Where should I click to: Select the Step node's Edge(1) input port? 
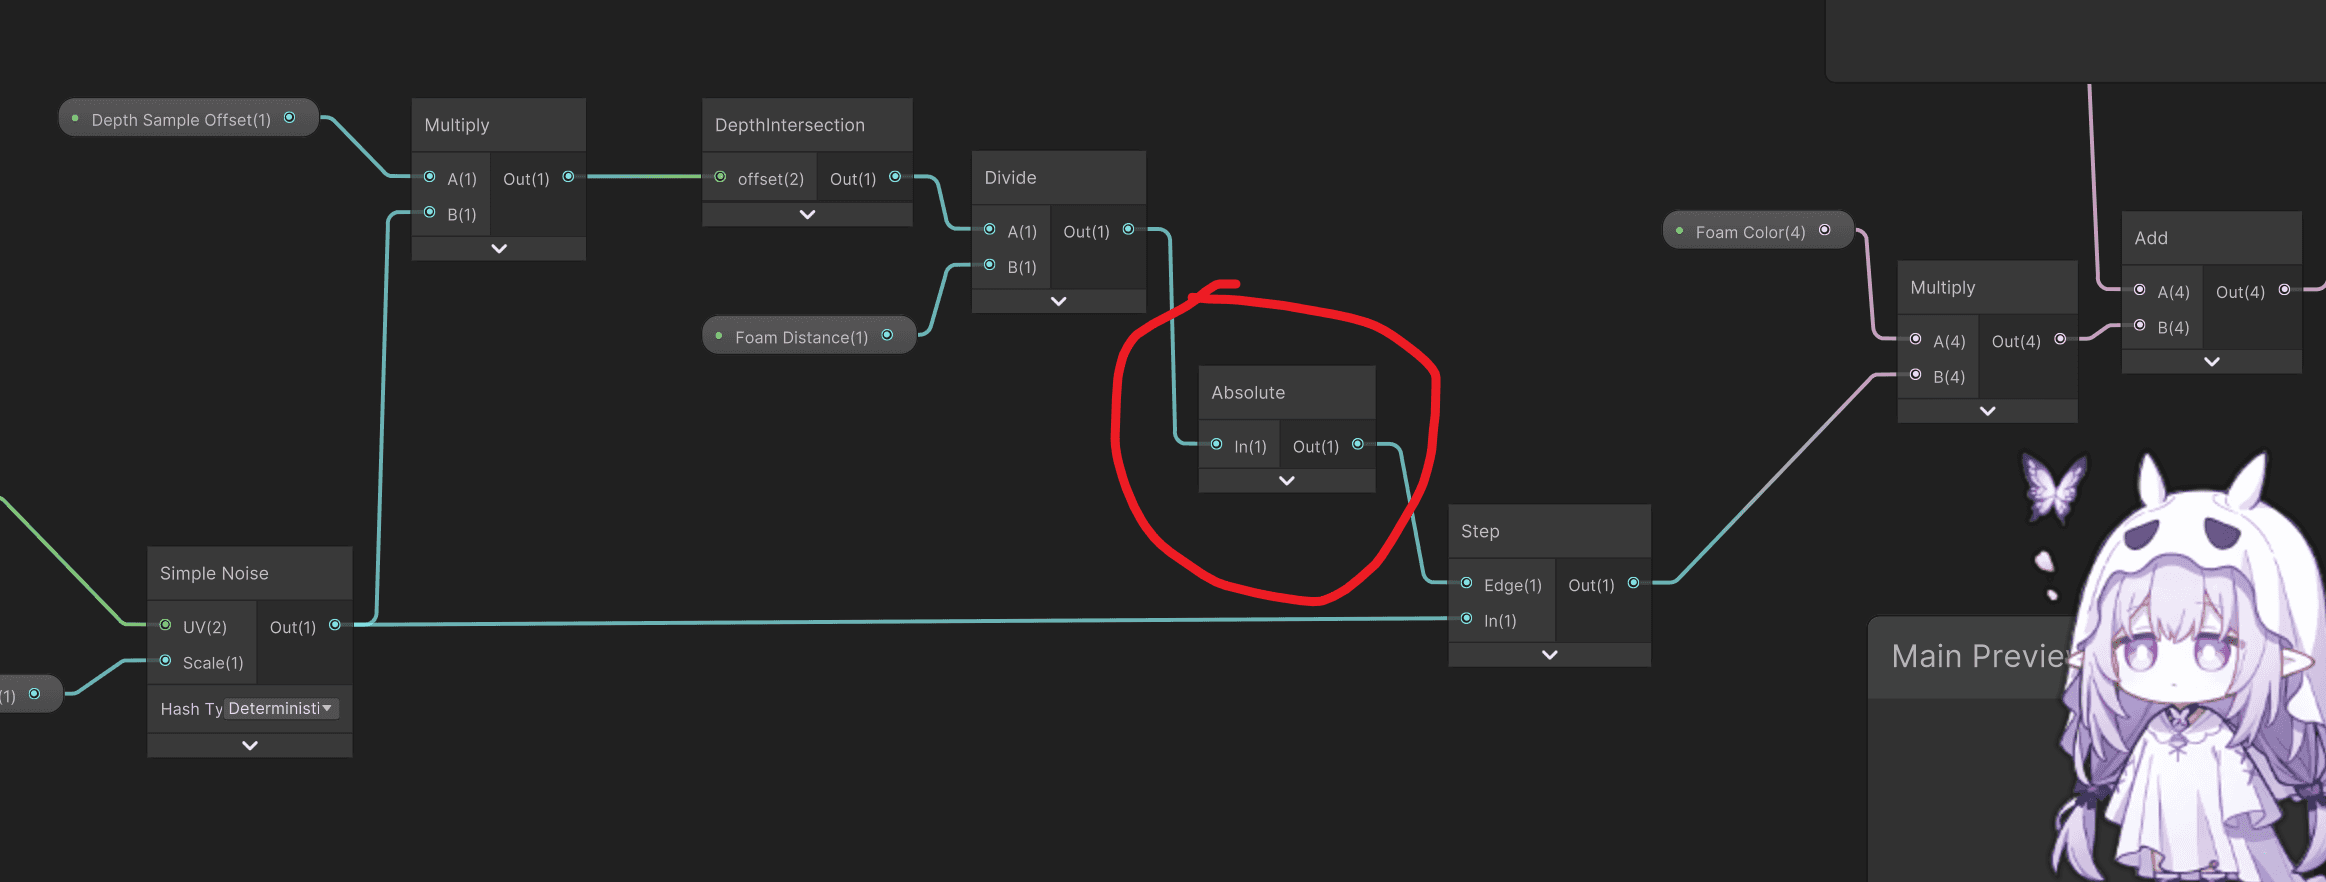click(x=1466, y=583)
